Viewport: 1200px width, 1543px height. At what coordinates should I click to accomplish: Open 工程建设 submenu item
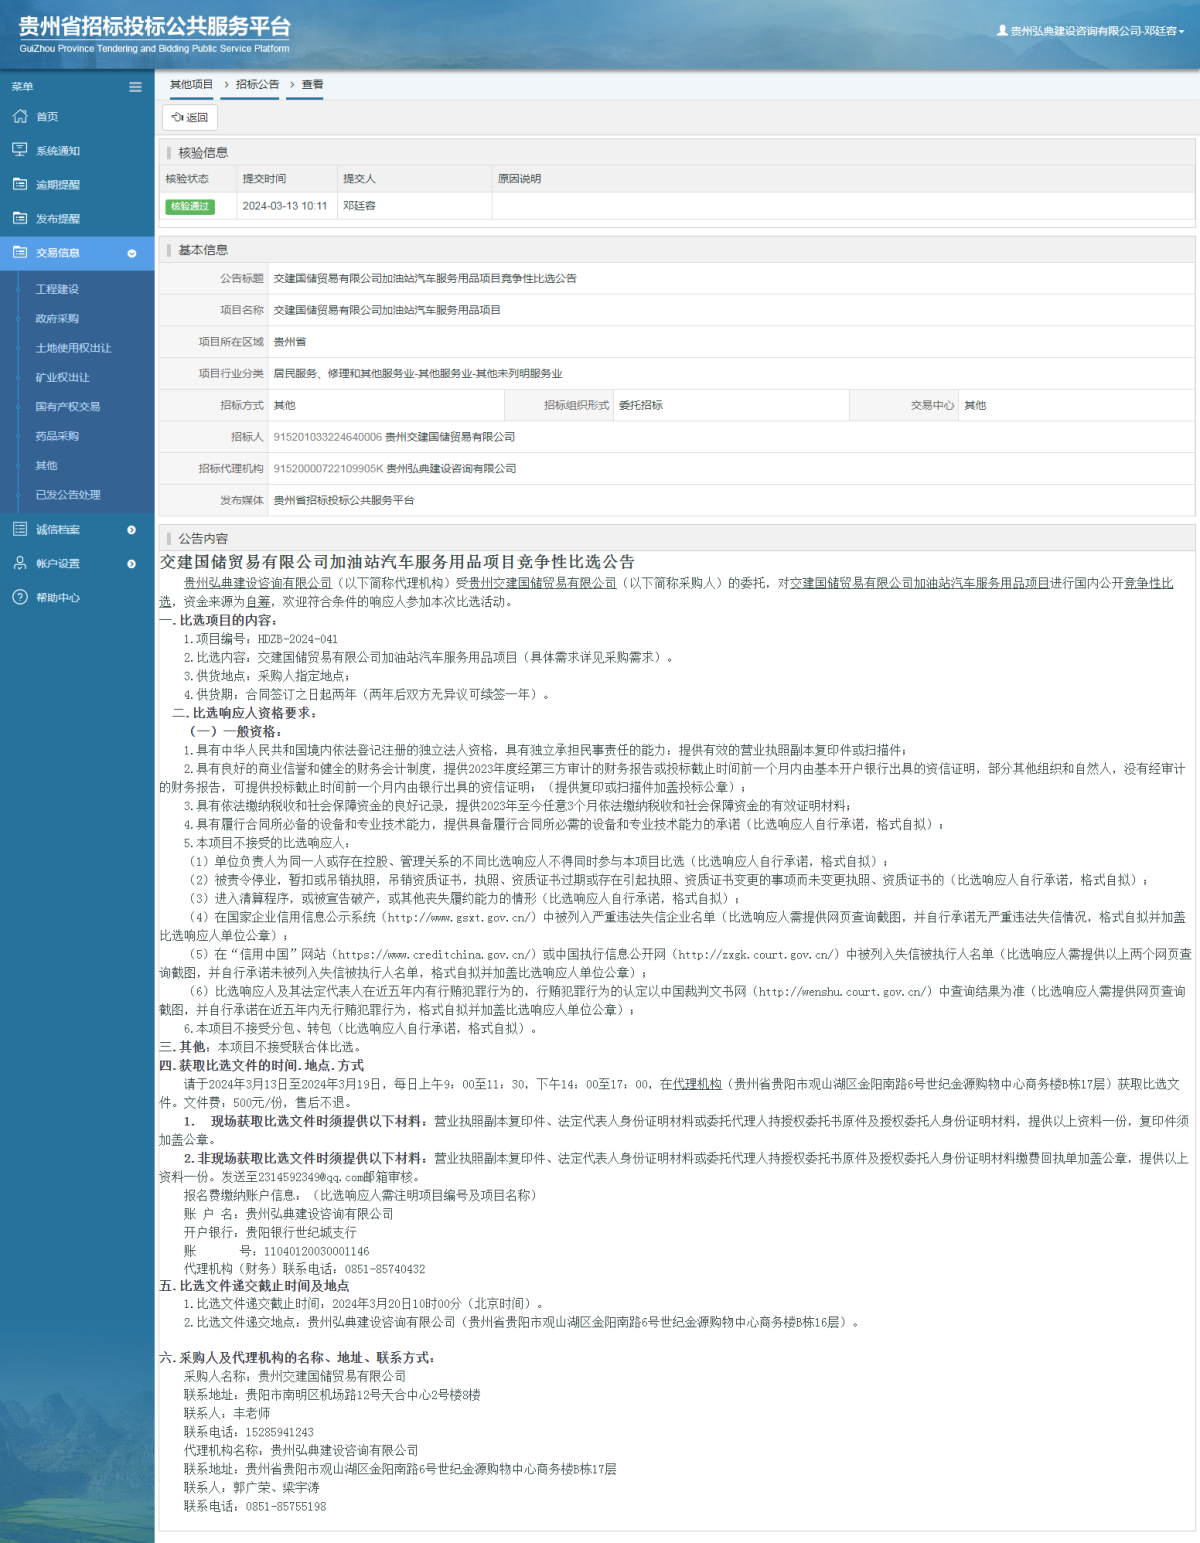click(57, 289)
